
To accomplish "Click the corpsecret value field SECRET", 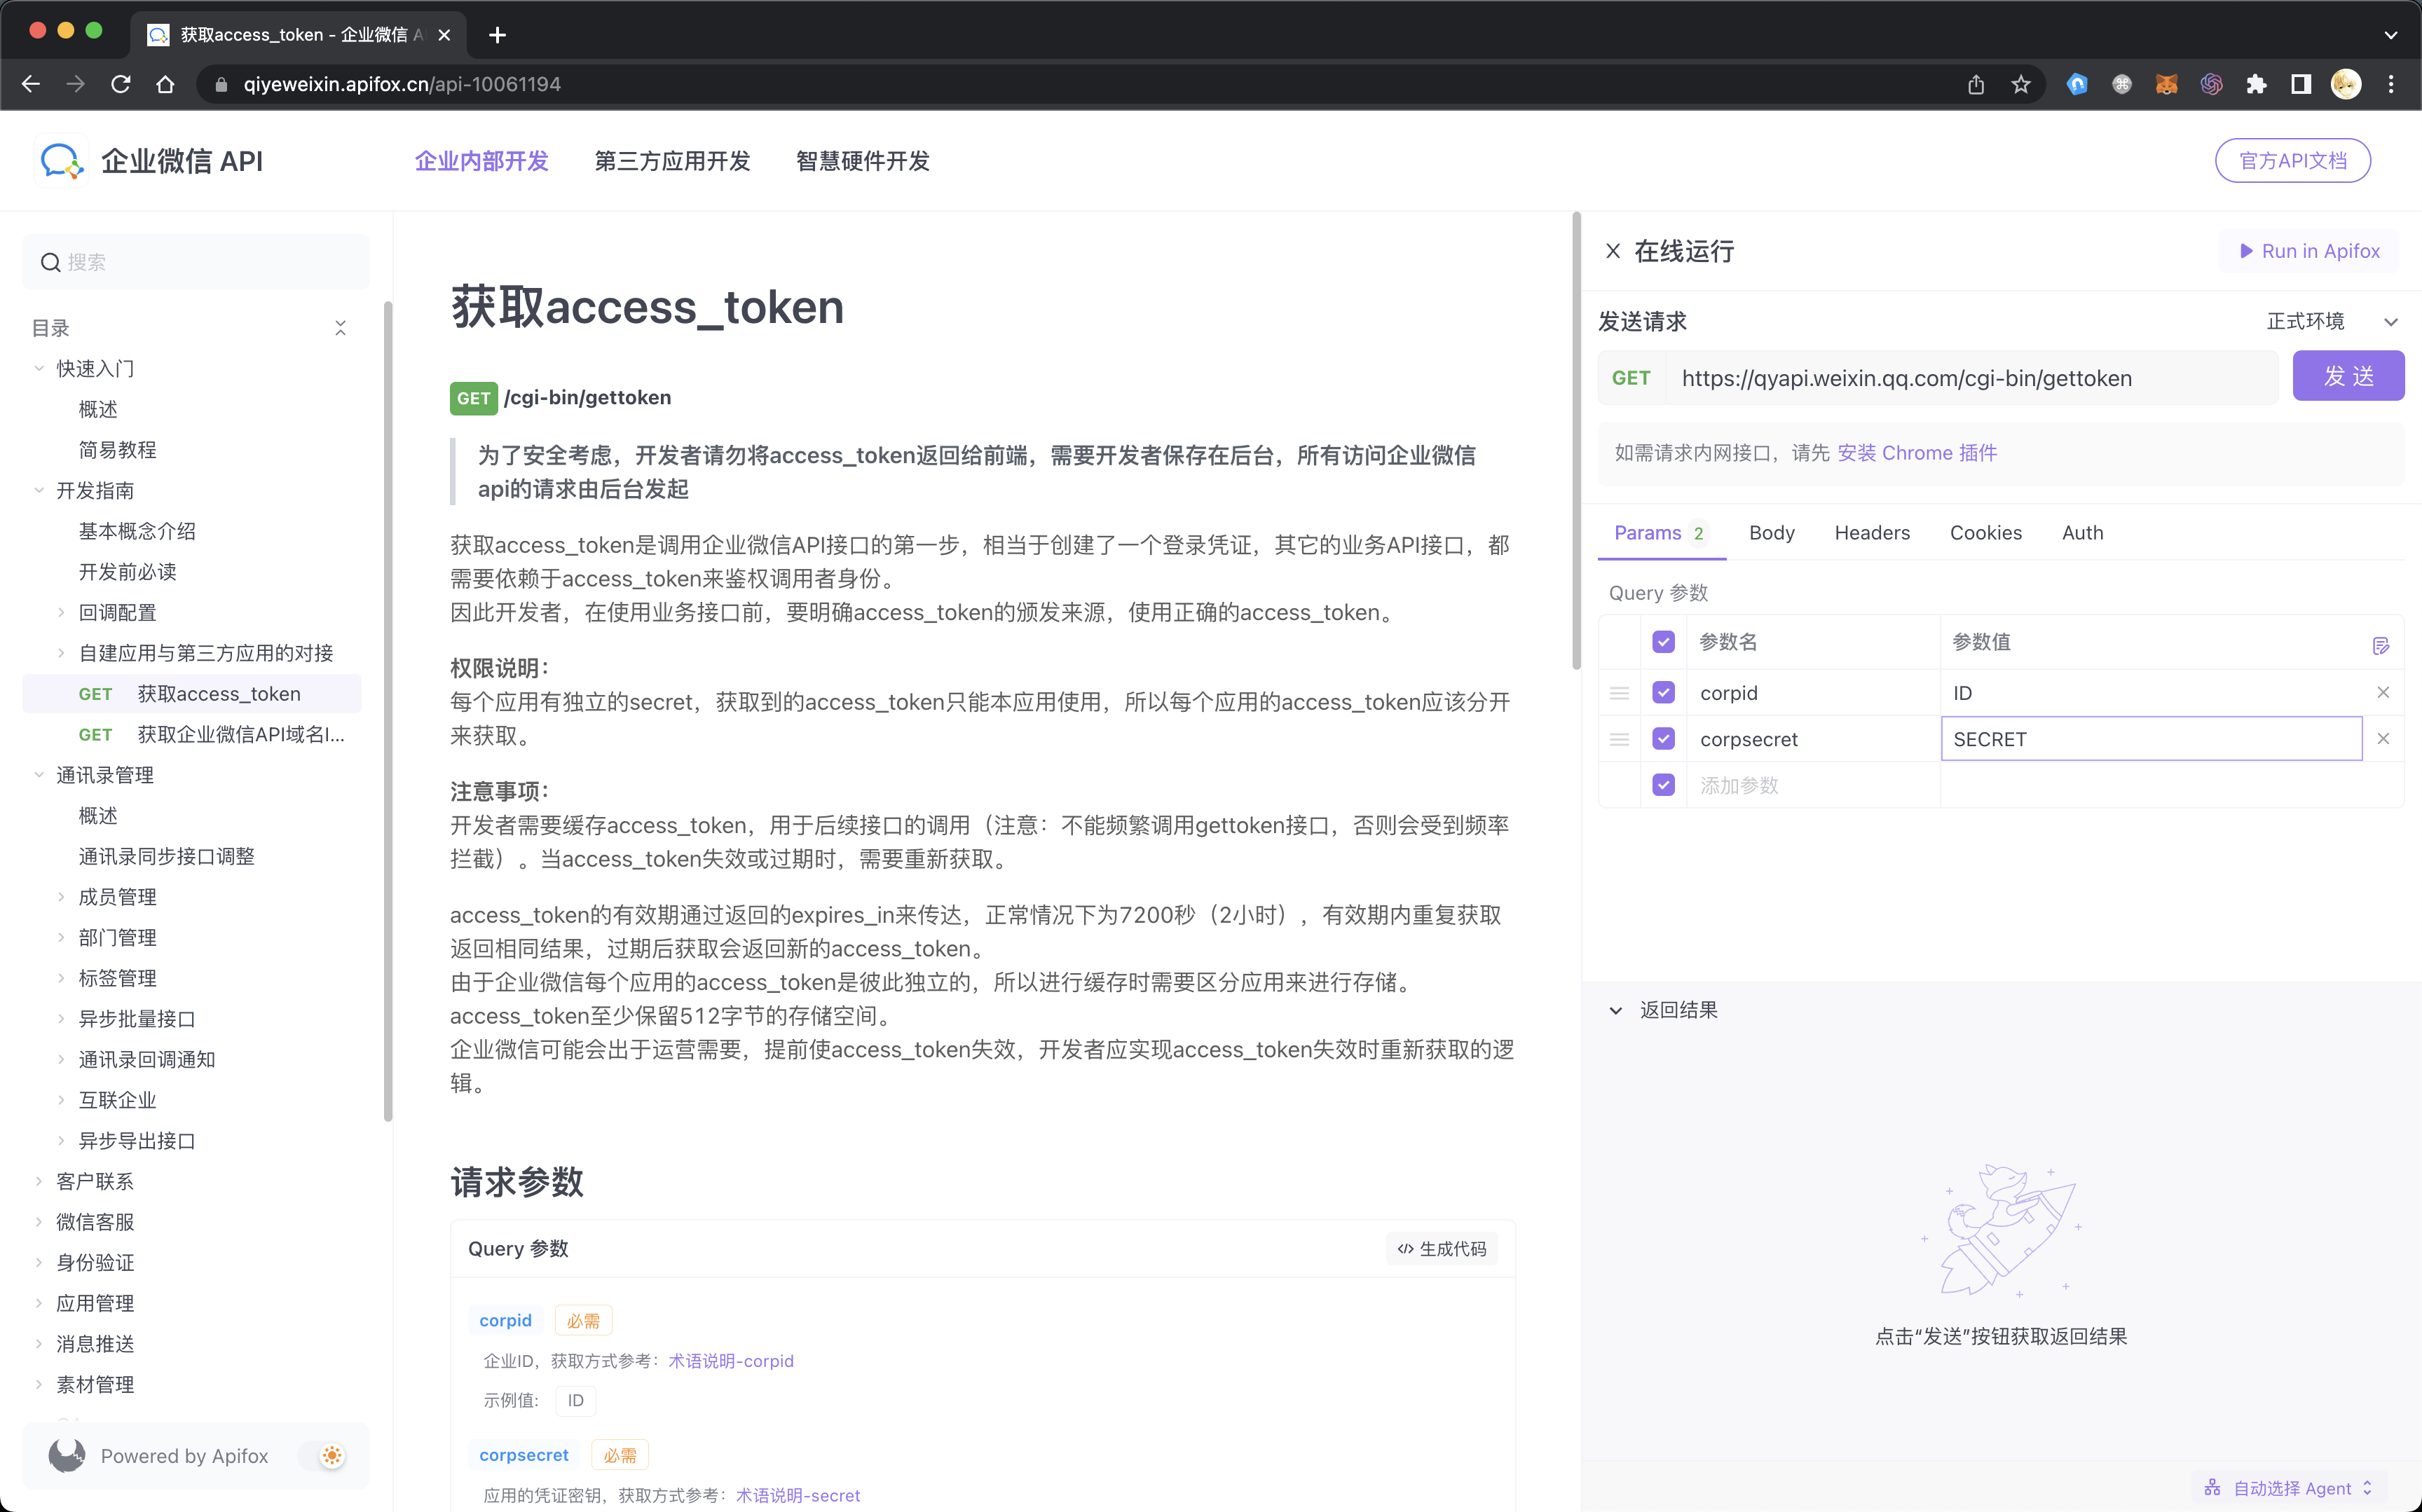I will coord(2152,739).
